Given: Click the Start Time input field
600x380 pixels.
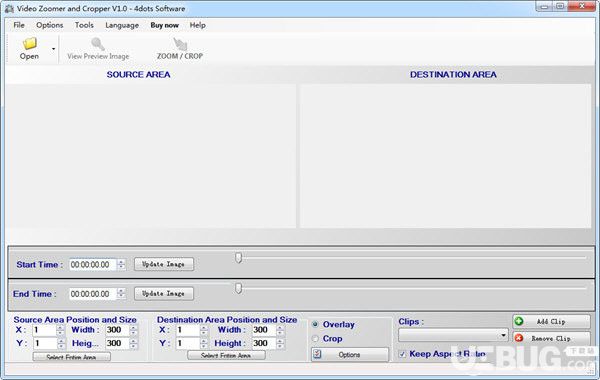Looking at the screenshot, I should pyautogui.click(x=93, y=264).
